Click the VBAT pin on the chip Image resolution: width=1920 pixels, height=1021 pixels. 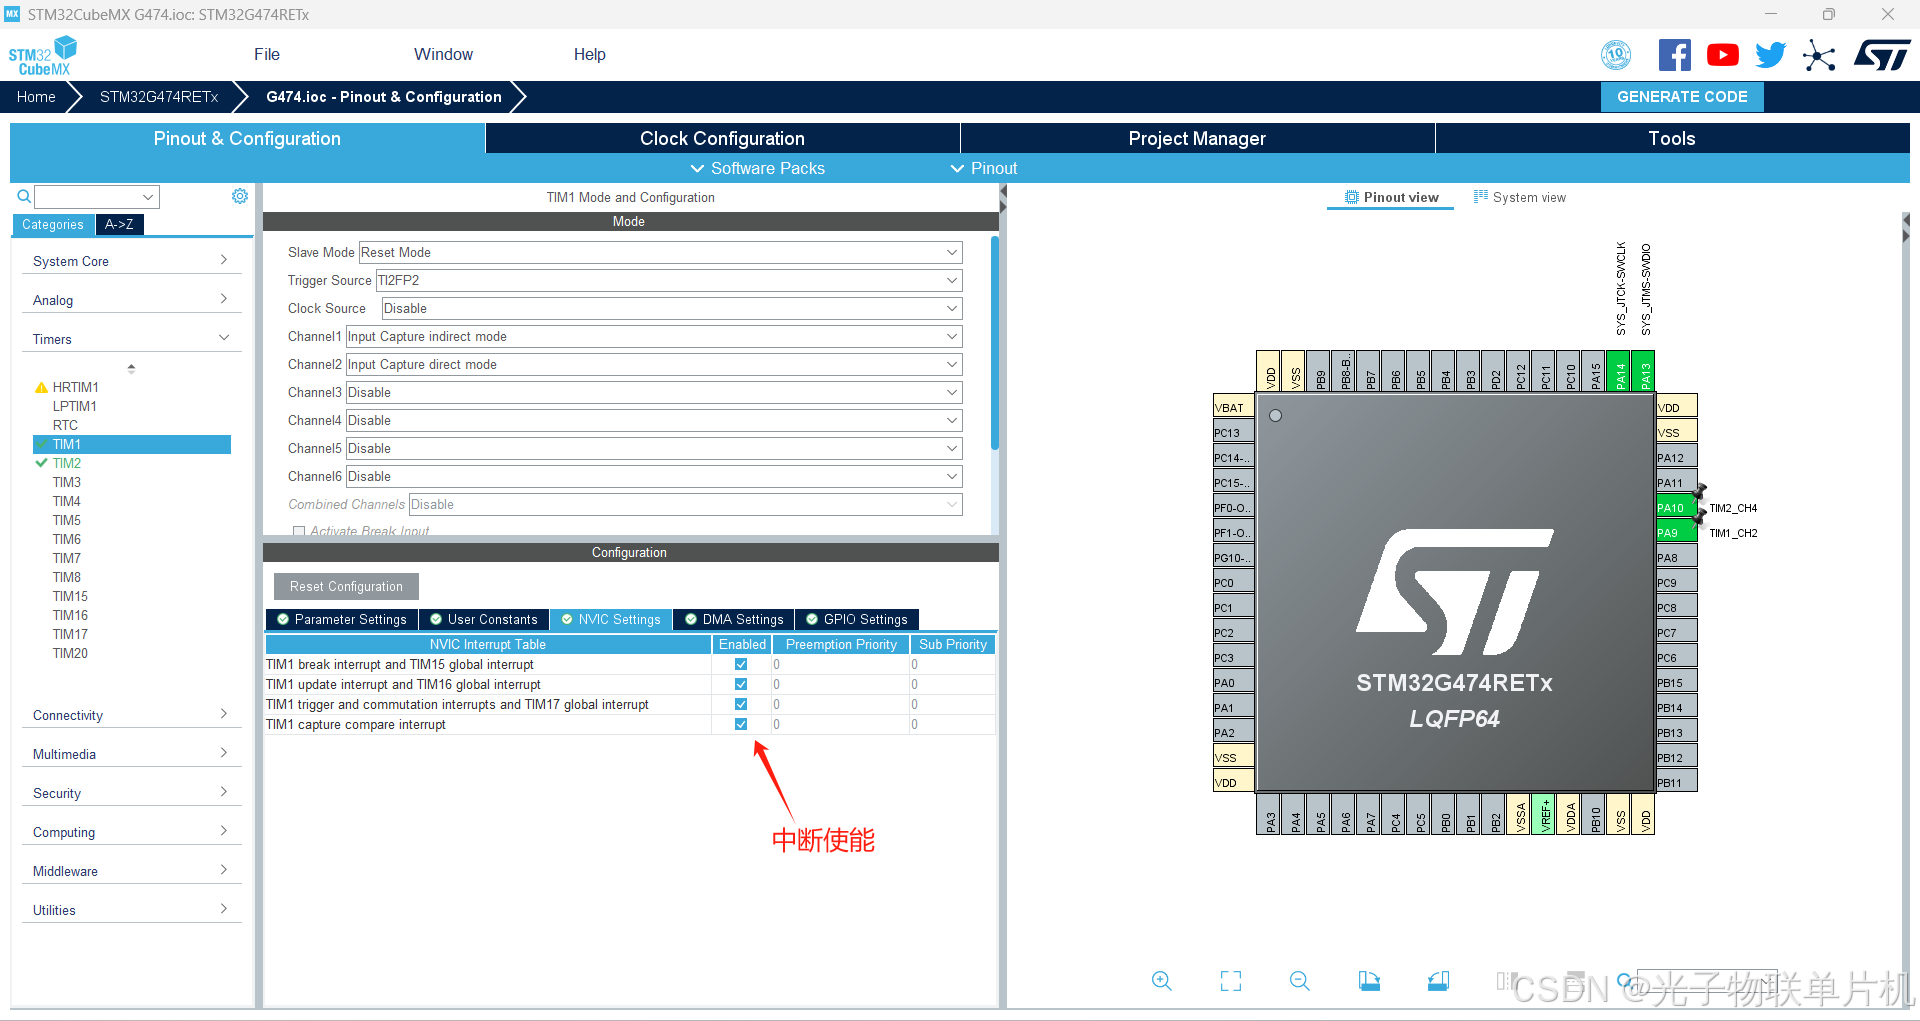pos(1233,408)
